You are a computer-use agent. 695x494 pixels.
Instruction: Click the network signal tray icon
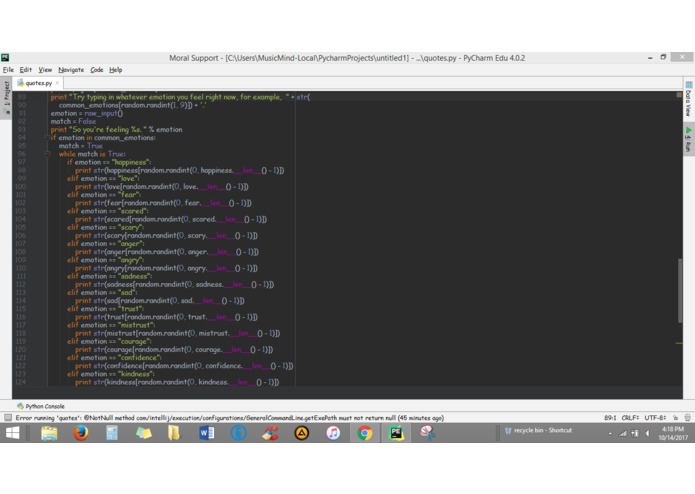point(623,434)
